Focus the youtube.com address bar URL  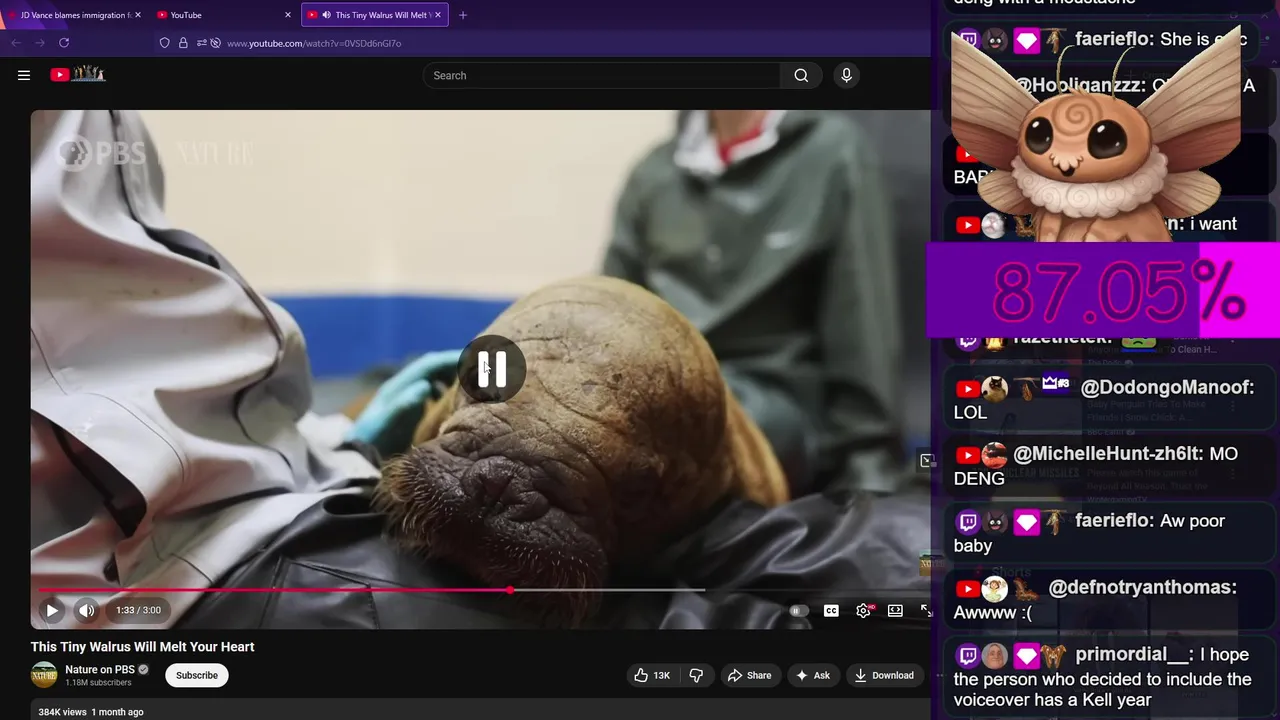click(x=314, y=43)
